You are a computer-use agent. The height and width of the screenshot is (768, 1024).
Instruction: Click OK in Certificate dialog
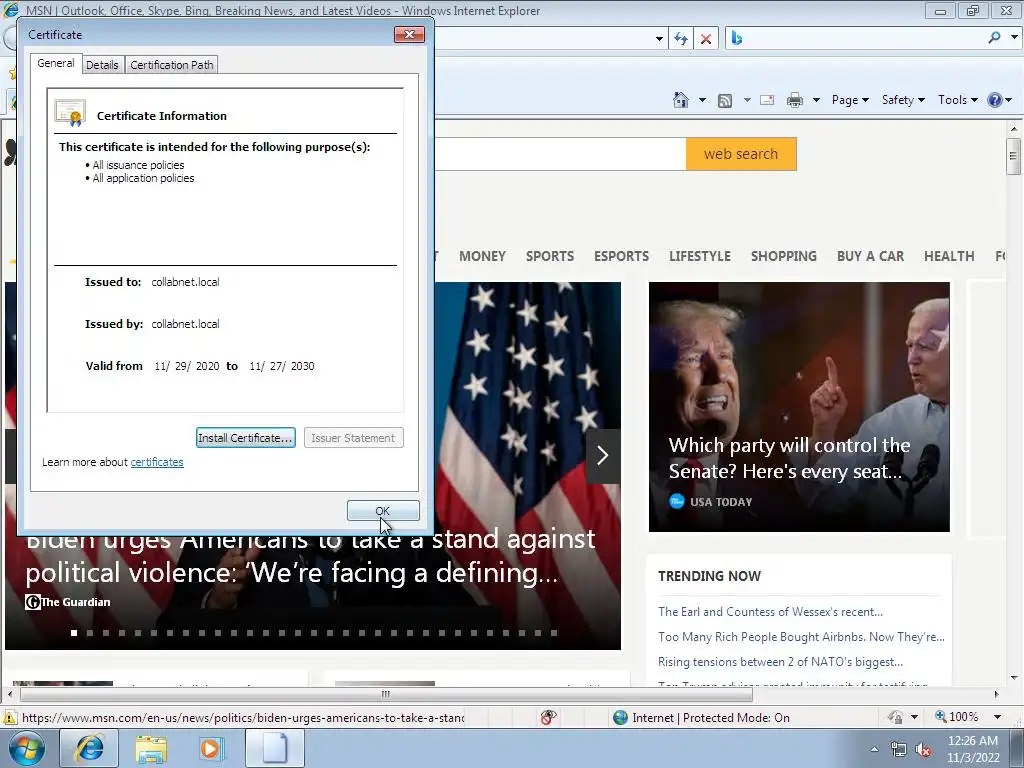point(383,511)
